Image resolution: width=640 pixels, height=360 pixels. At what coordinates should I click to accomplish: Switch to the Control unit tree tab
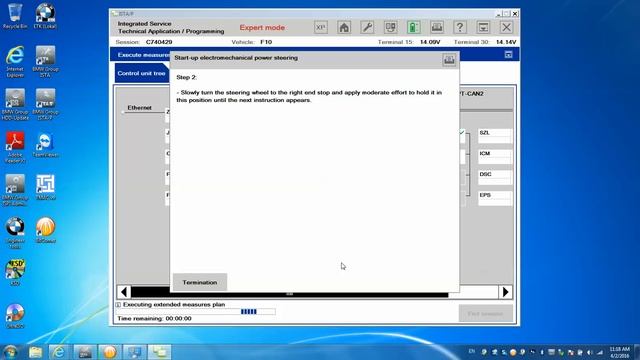click(x=141, y=73)
